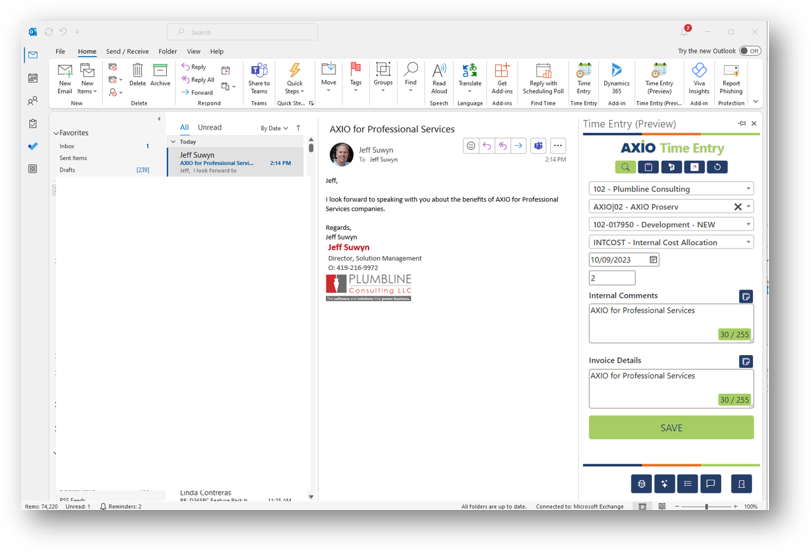The height and width of the screenshot is (552, 811).
Task: Click the zoom out minus button in the status bar
Action: 677,506
